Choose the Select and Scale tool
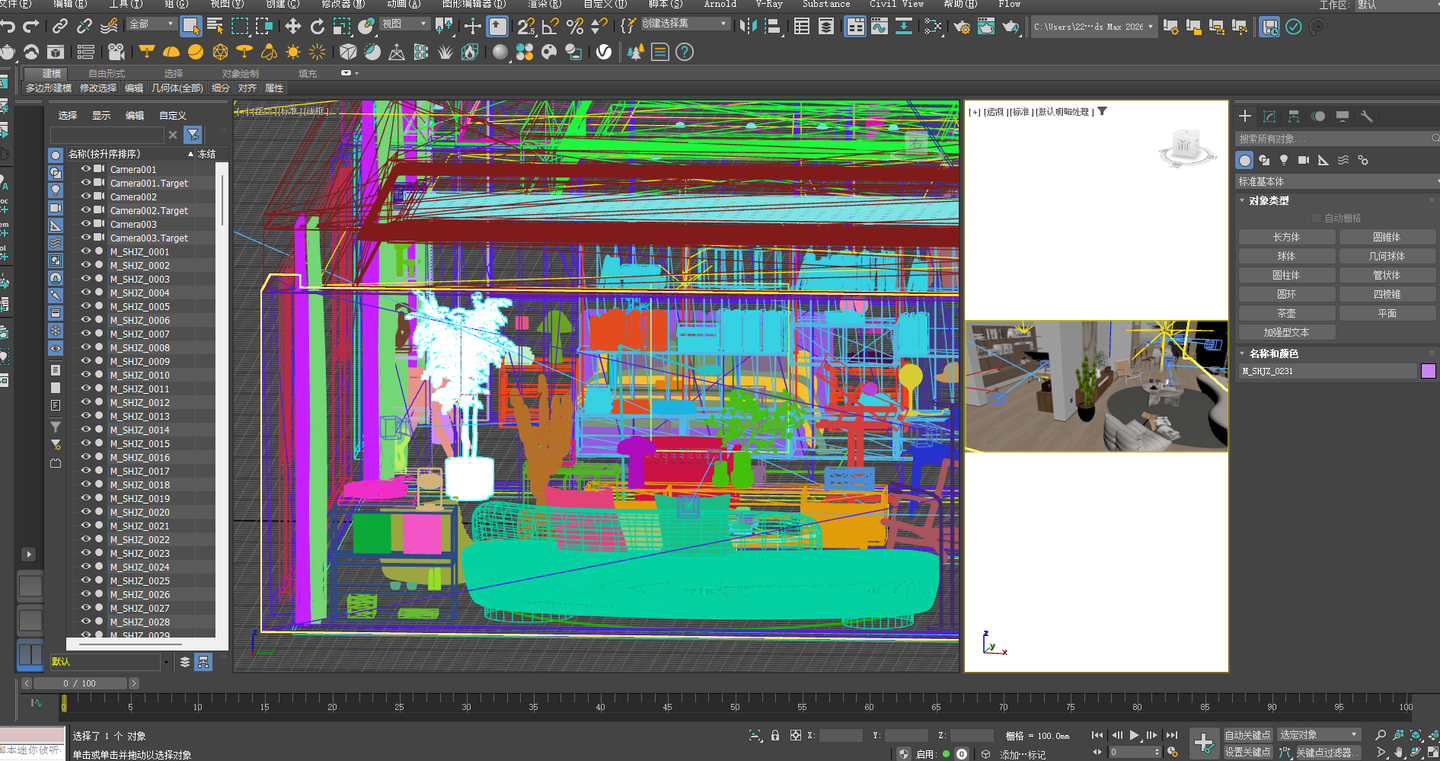 click(x=342, y=26)
